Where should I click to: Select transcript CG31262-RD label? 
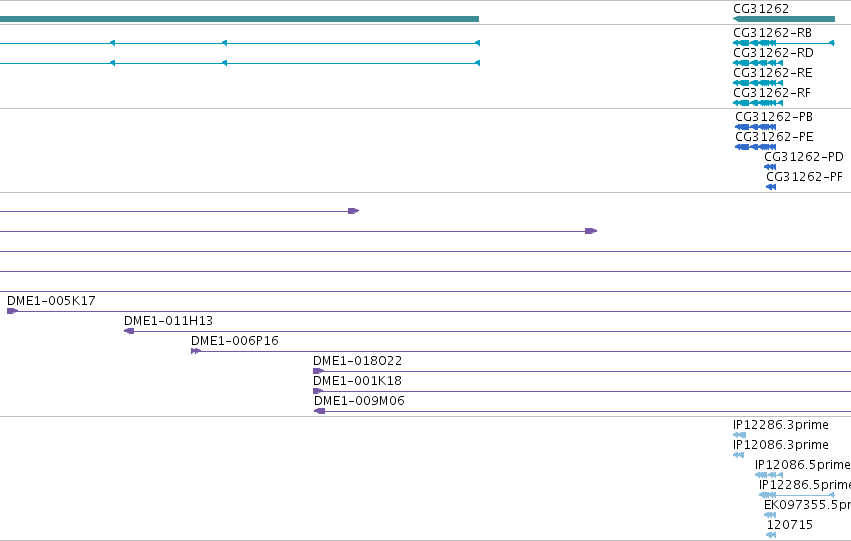coord(773,53)
